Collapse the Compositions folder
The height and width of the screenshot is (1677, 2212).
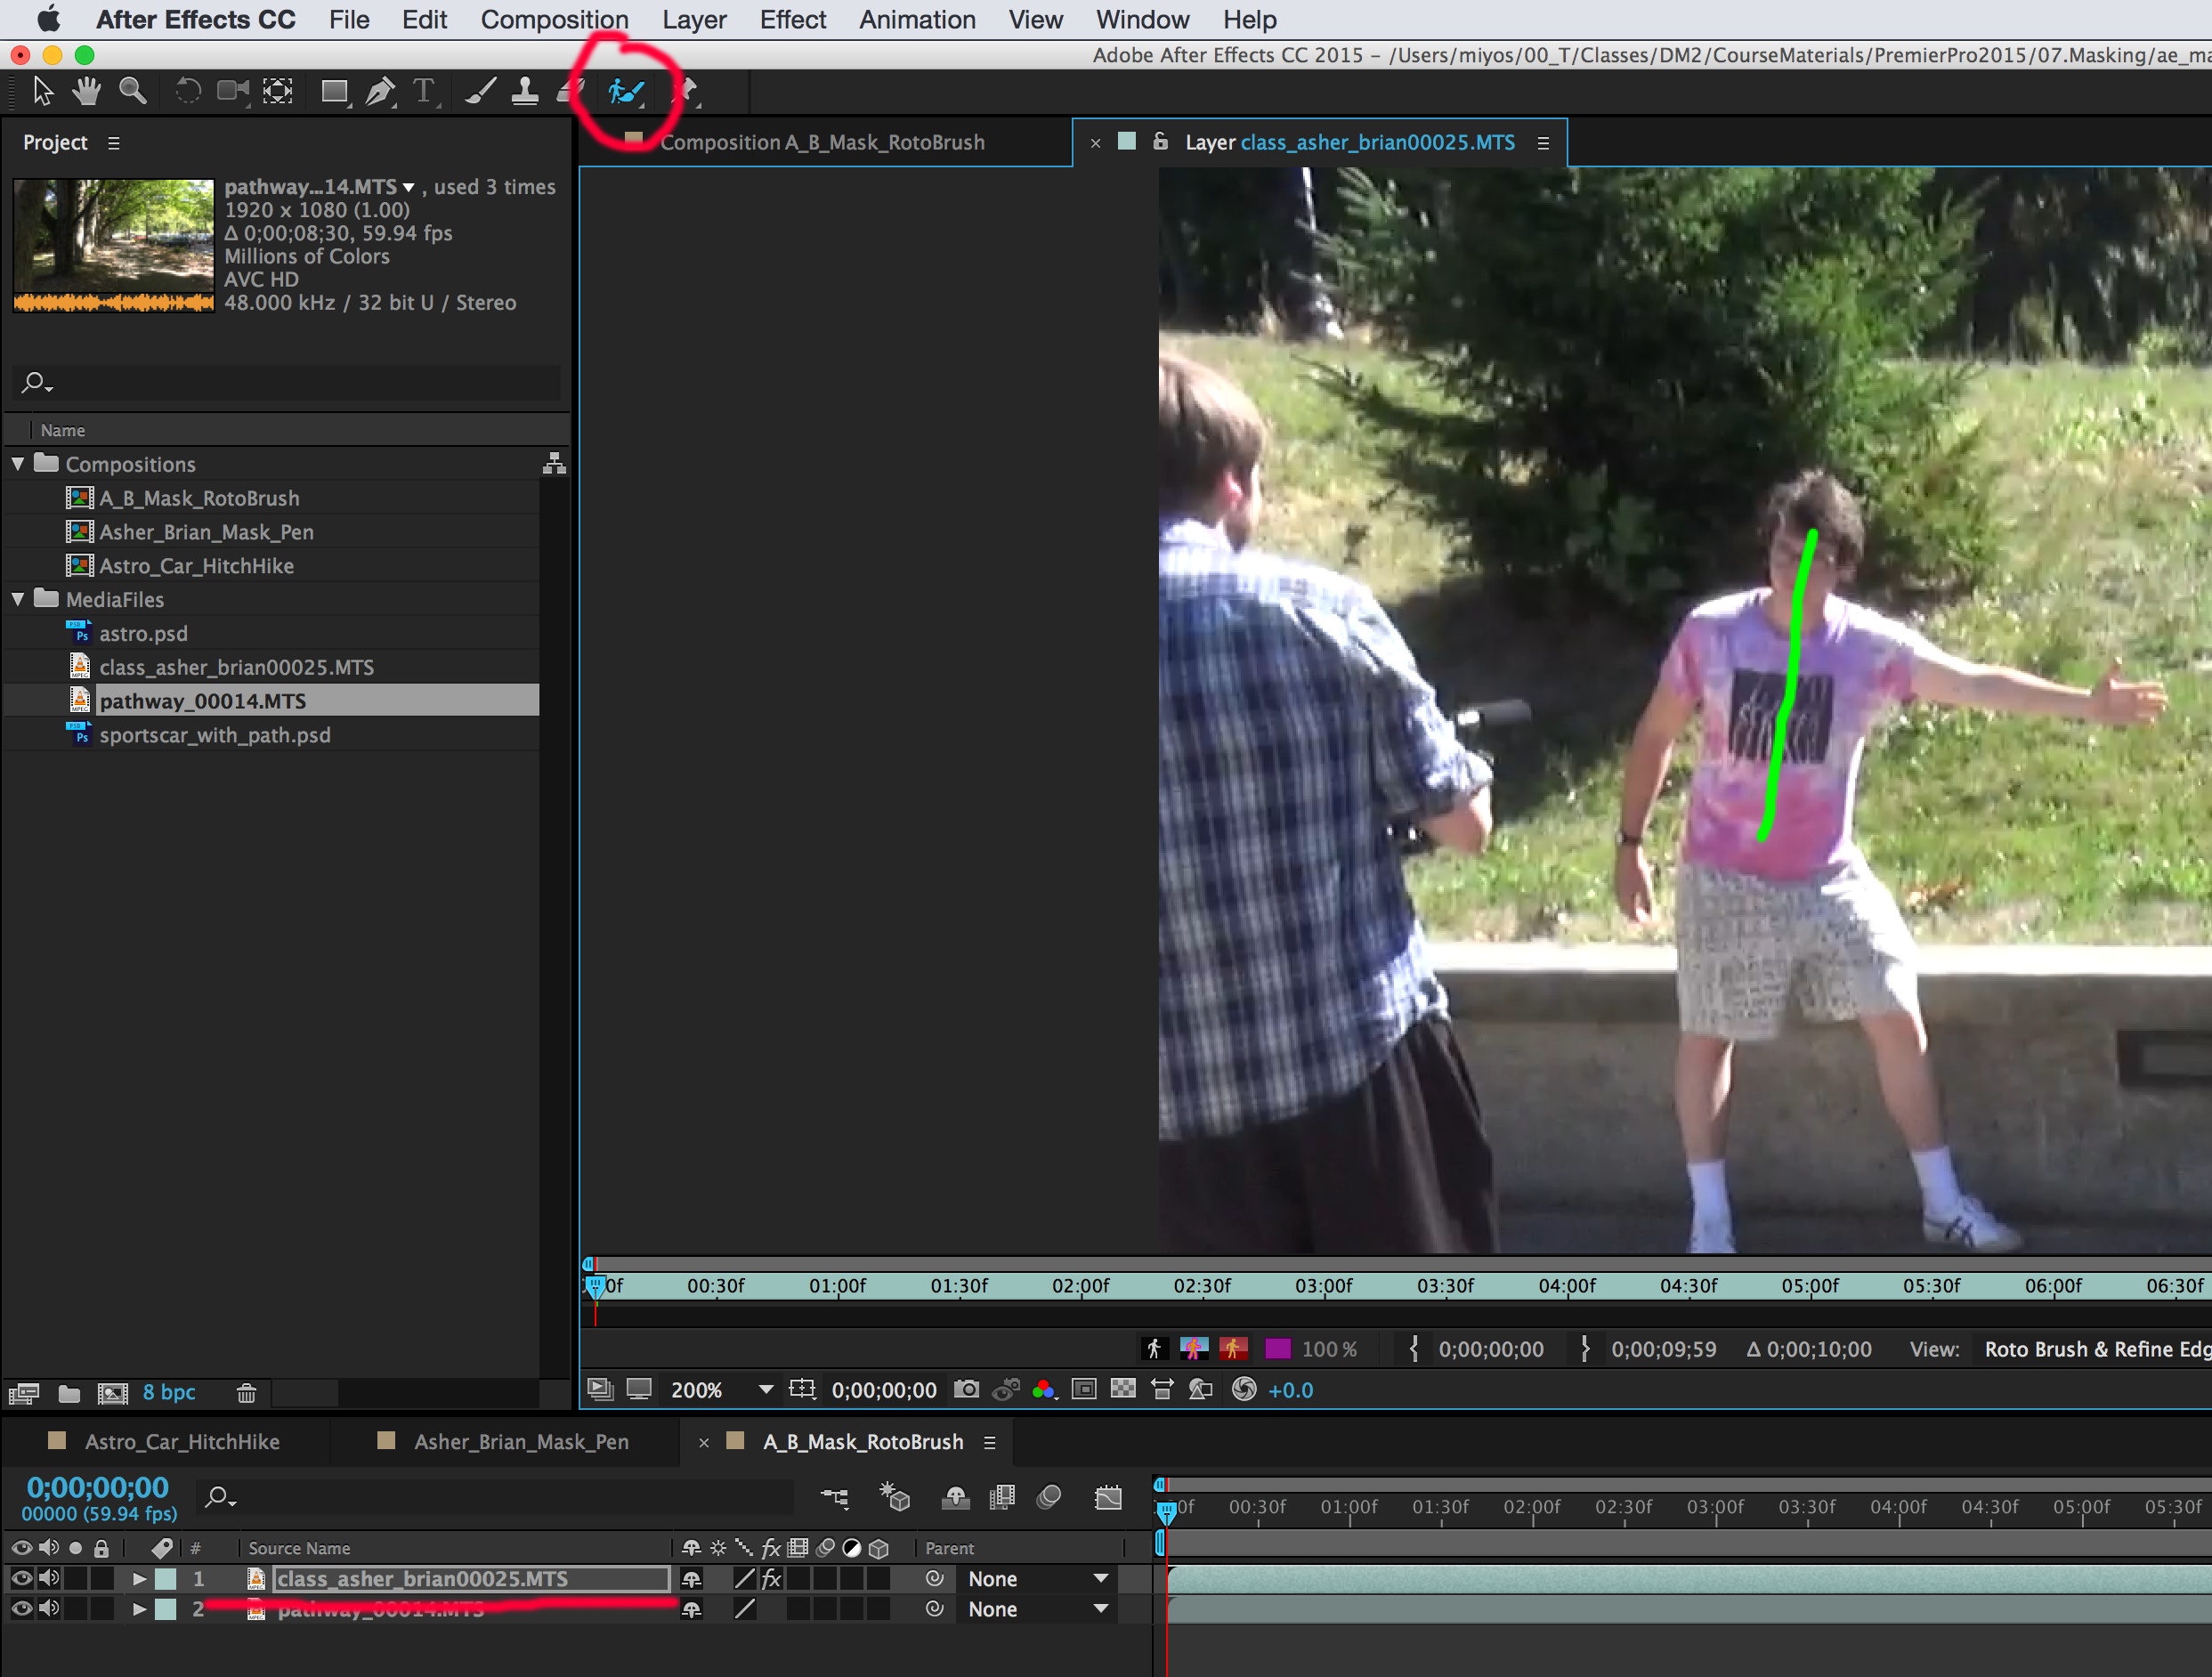18,464
